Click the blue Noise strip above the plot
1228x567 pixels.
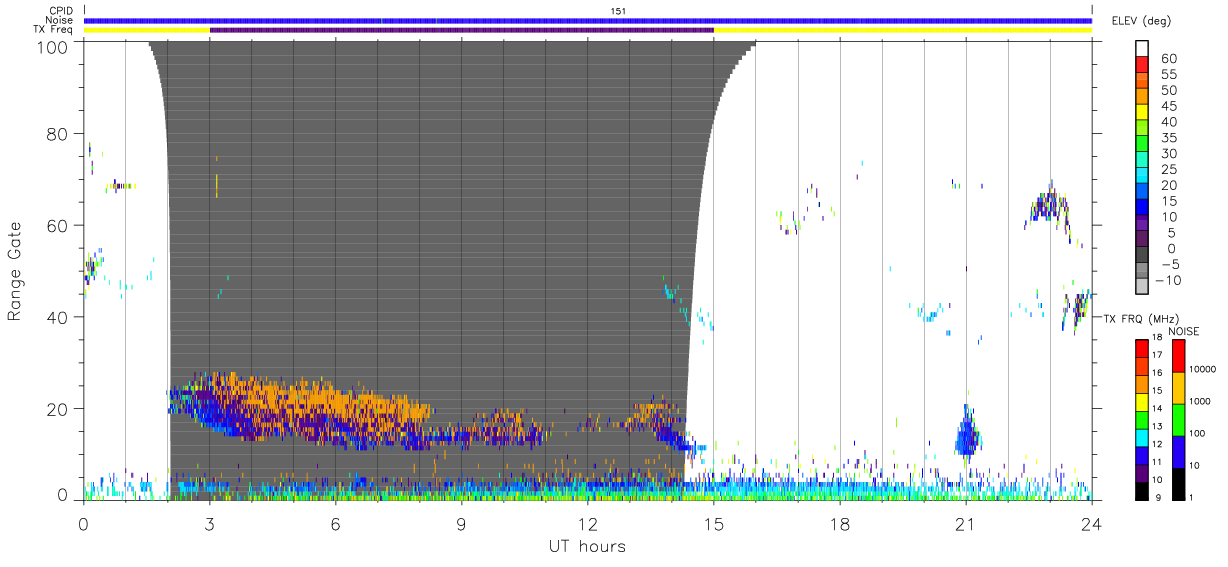point(588,20)
